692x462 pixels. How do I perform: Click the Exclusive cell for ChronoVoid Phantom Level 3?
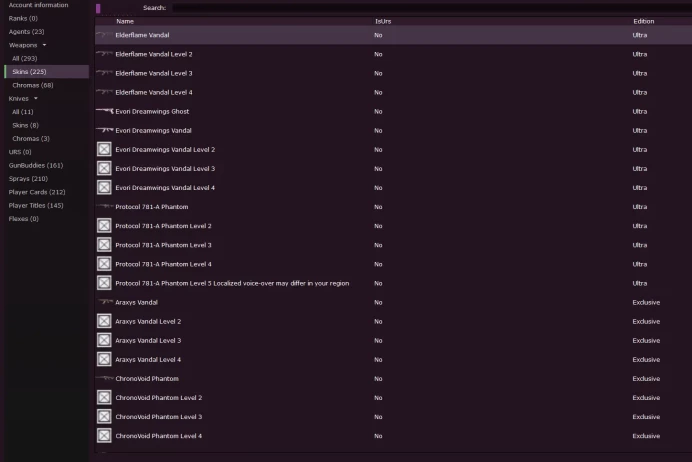click(646, 417)
